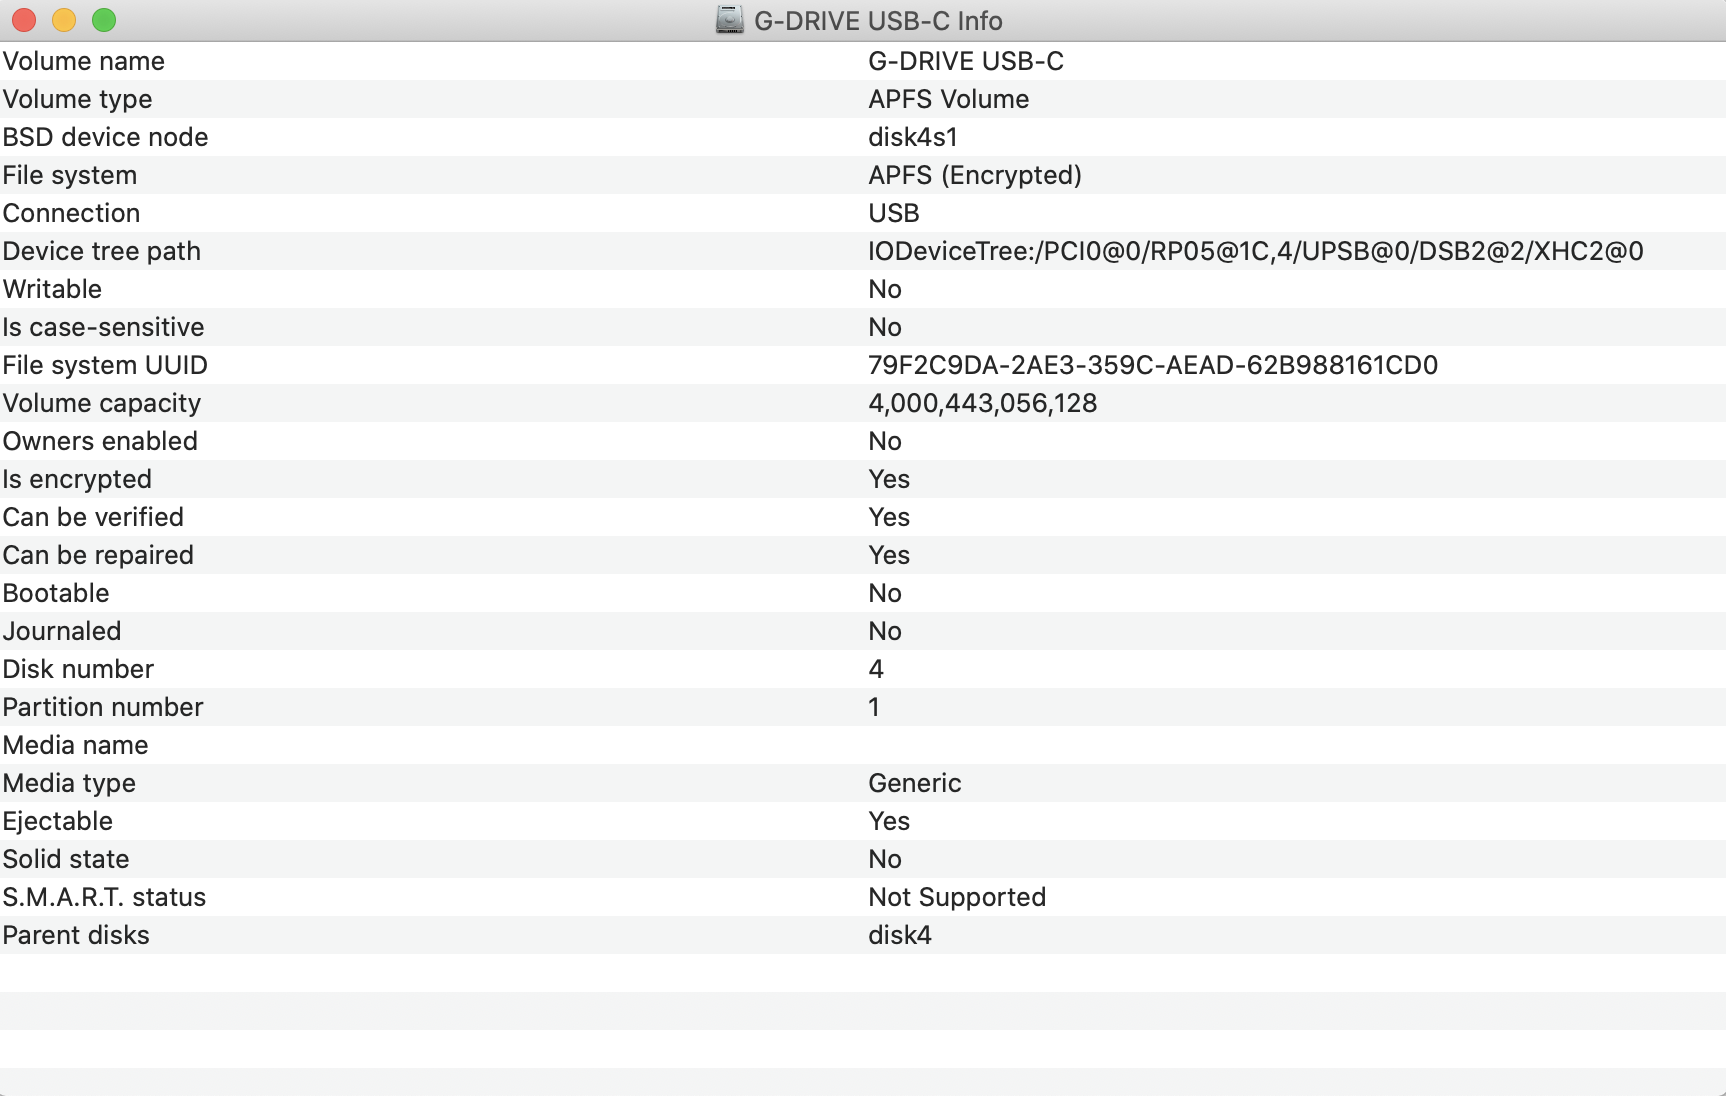
Task: Click the 'disk4' parent disks value
Action: (x=900, y=935)
